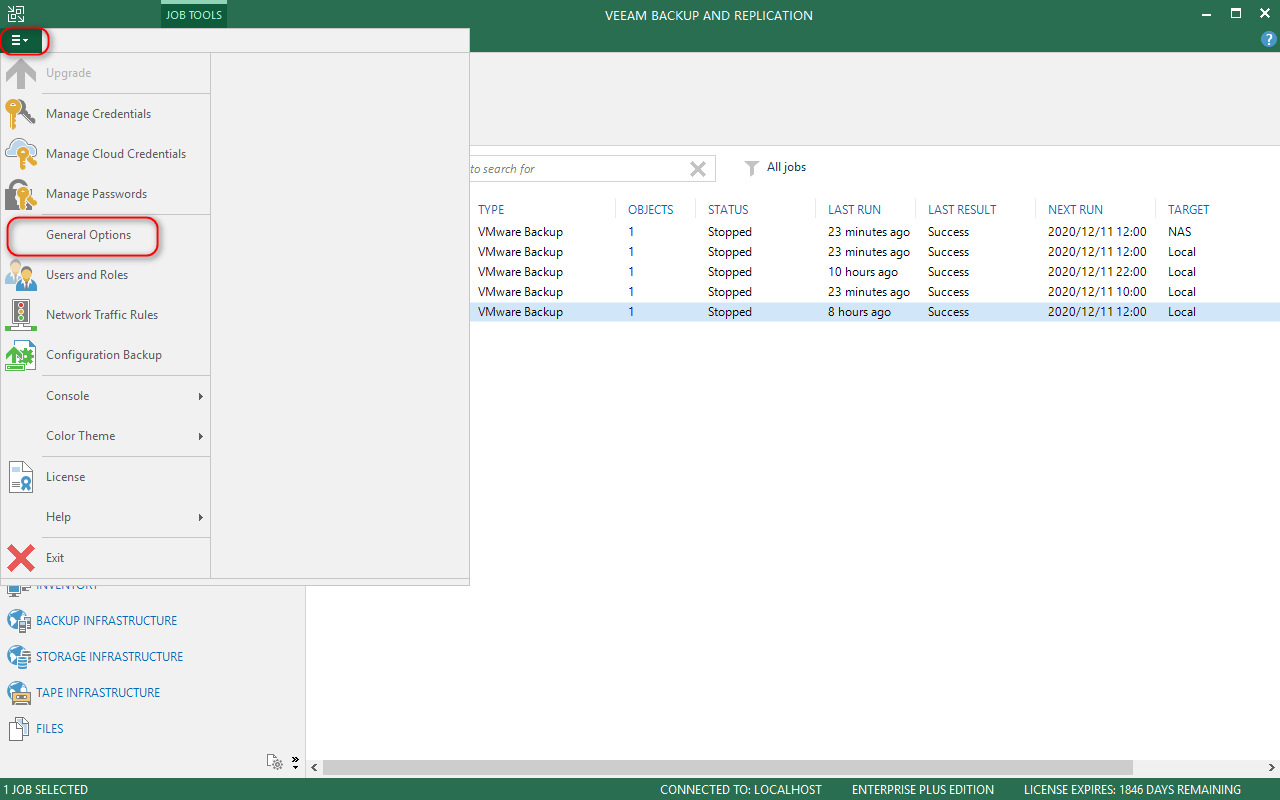The image size is (1280, 800).
Task: Sort by the STATUS column header
Action: point(728,210)
